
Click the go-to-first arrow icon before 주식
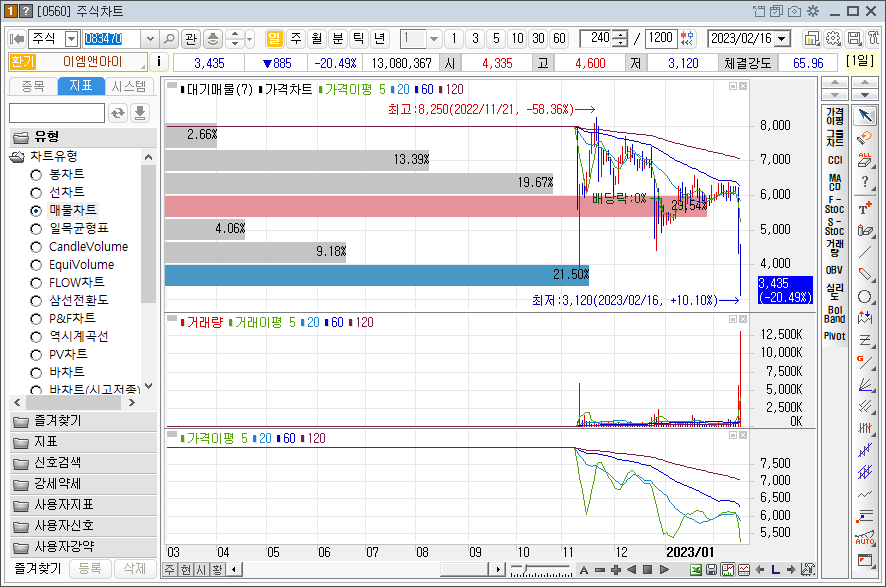[x=17, y=38]
